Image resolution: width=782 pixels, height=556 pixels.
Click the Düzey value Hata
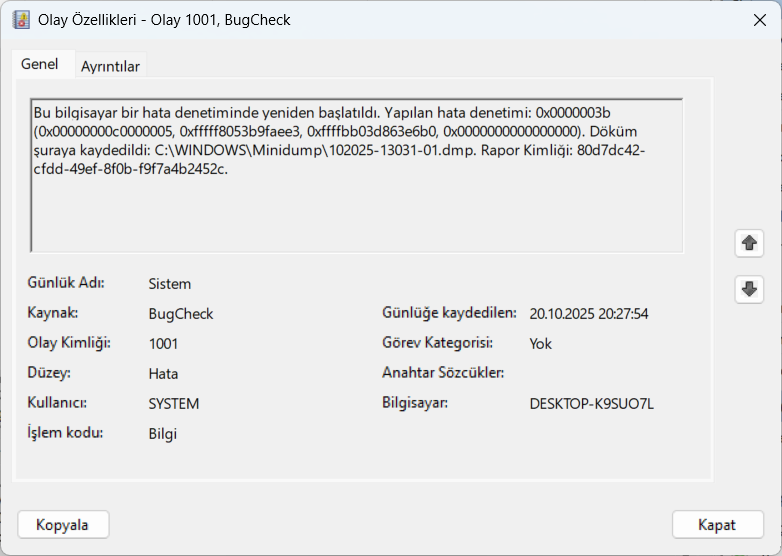163,373
